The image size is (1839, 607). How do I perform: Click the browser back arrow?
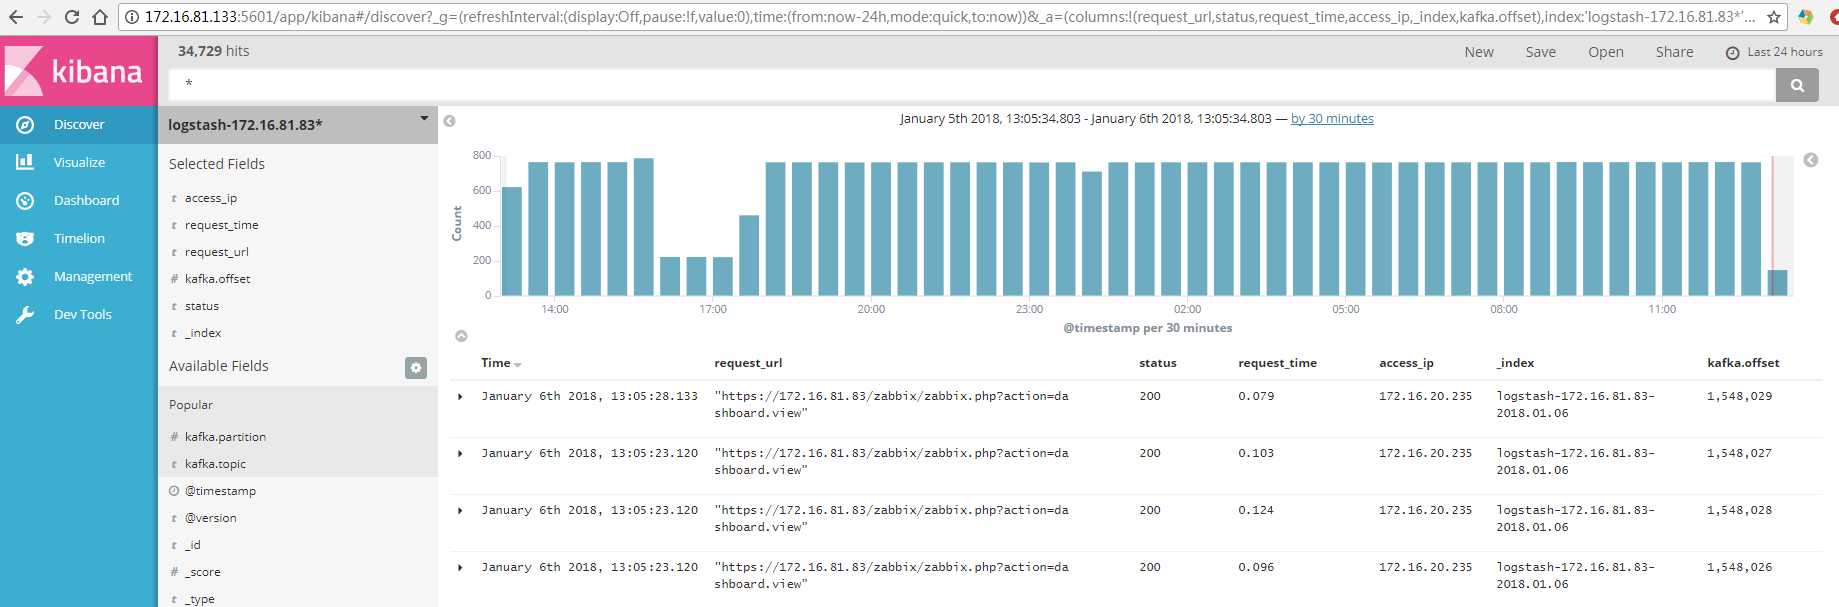click(x=16, y=17)
